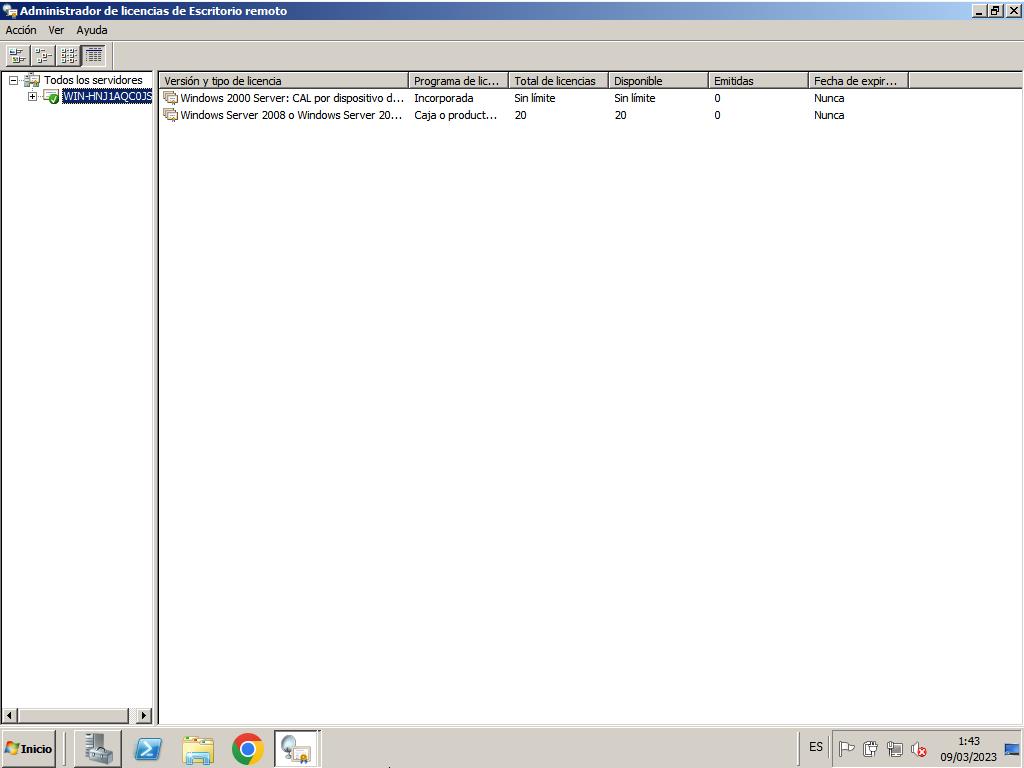Screen dimensions: 1024x768
Task: Select the details view toolbar icon
Action: coord(94,55)
